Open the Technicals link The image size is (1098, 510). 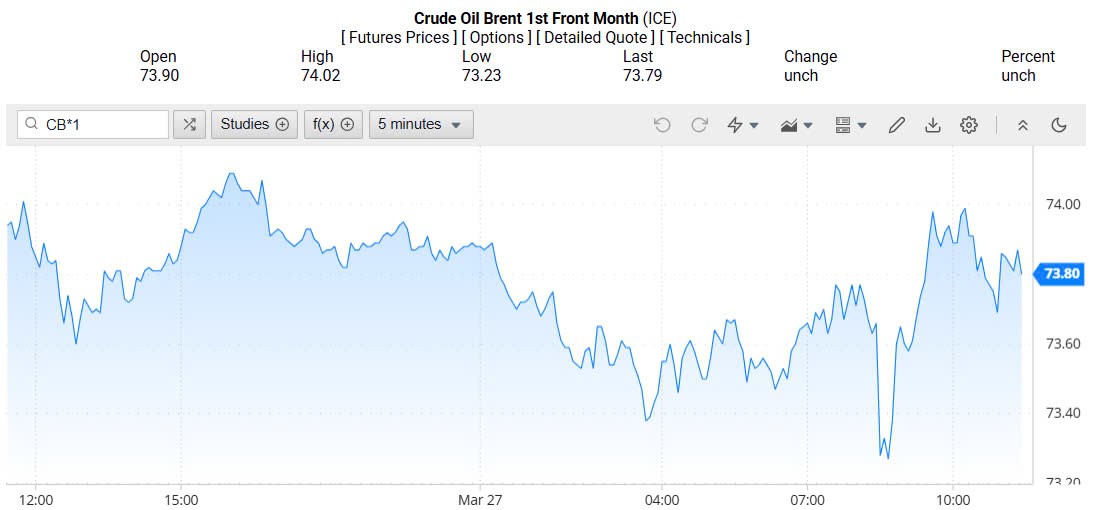(704, 37)
